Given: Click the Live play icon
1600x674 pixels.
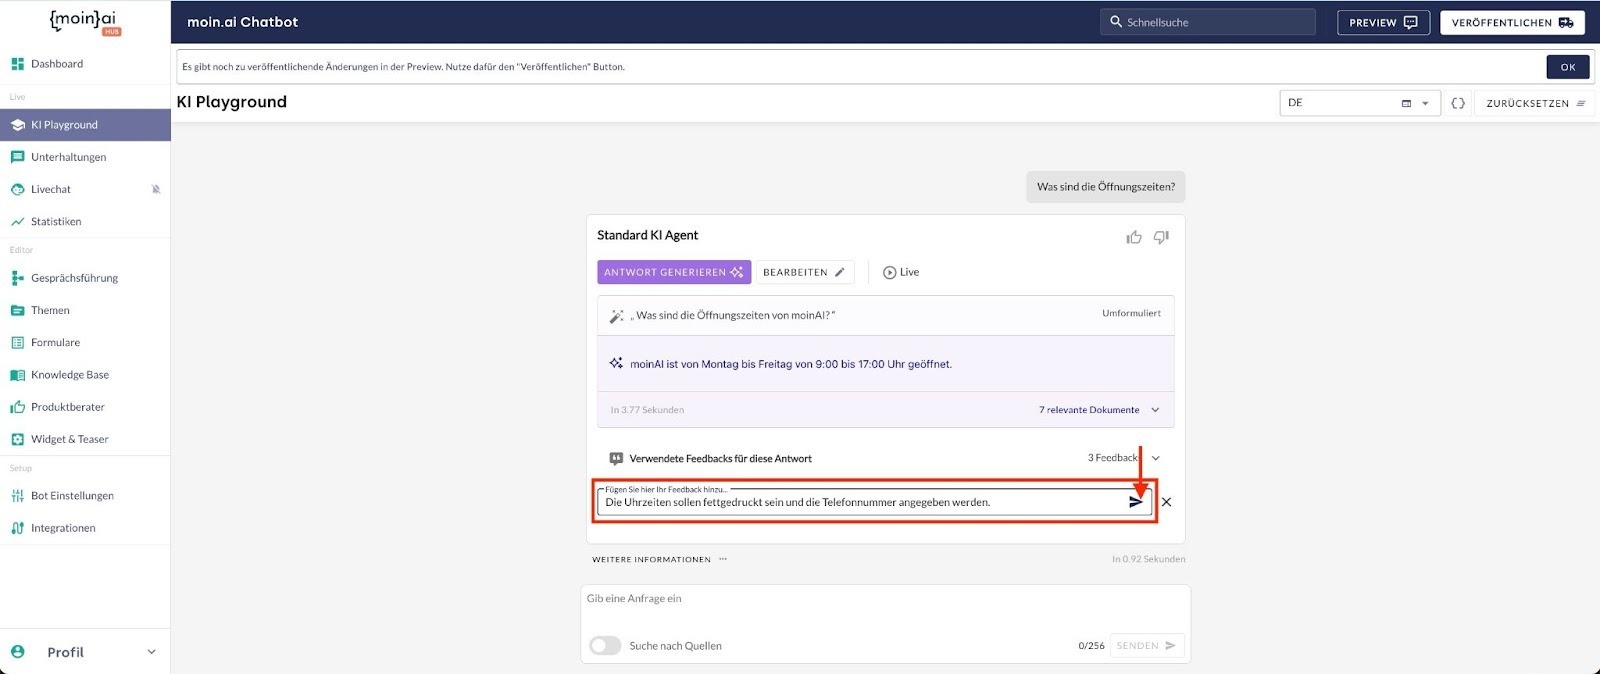Looking at the screenshot, I should (x=889, y=272).
